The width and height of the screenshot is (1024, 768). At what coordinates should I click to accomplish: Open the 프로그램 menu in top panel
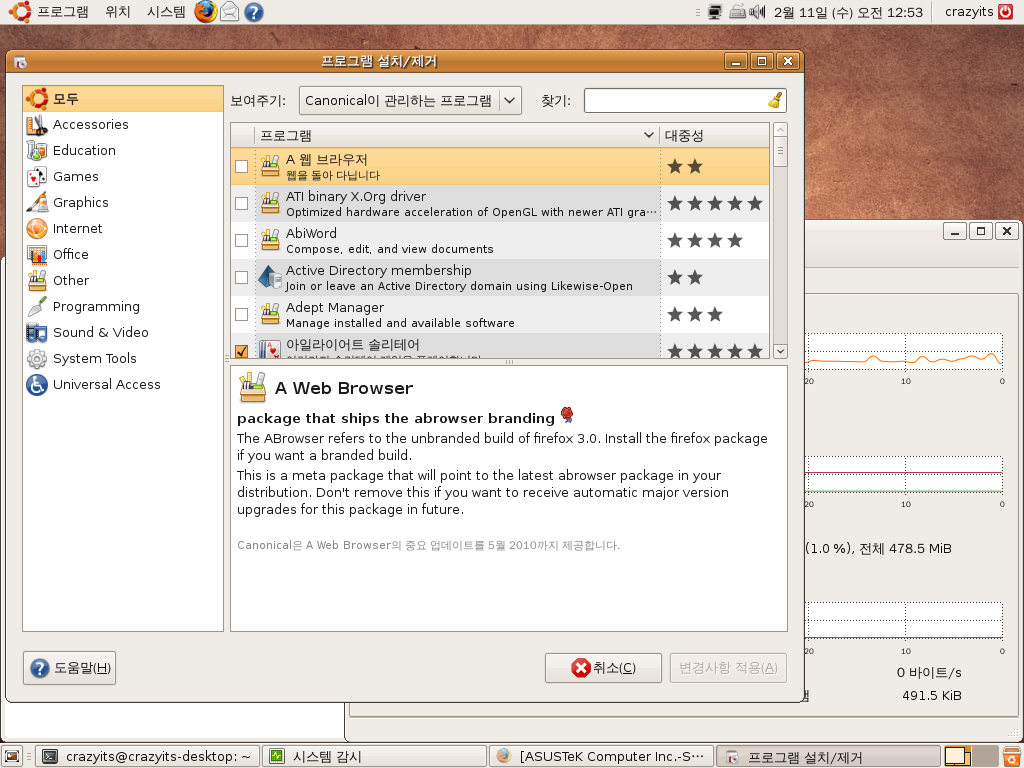click(x=63, y=12)
